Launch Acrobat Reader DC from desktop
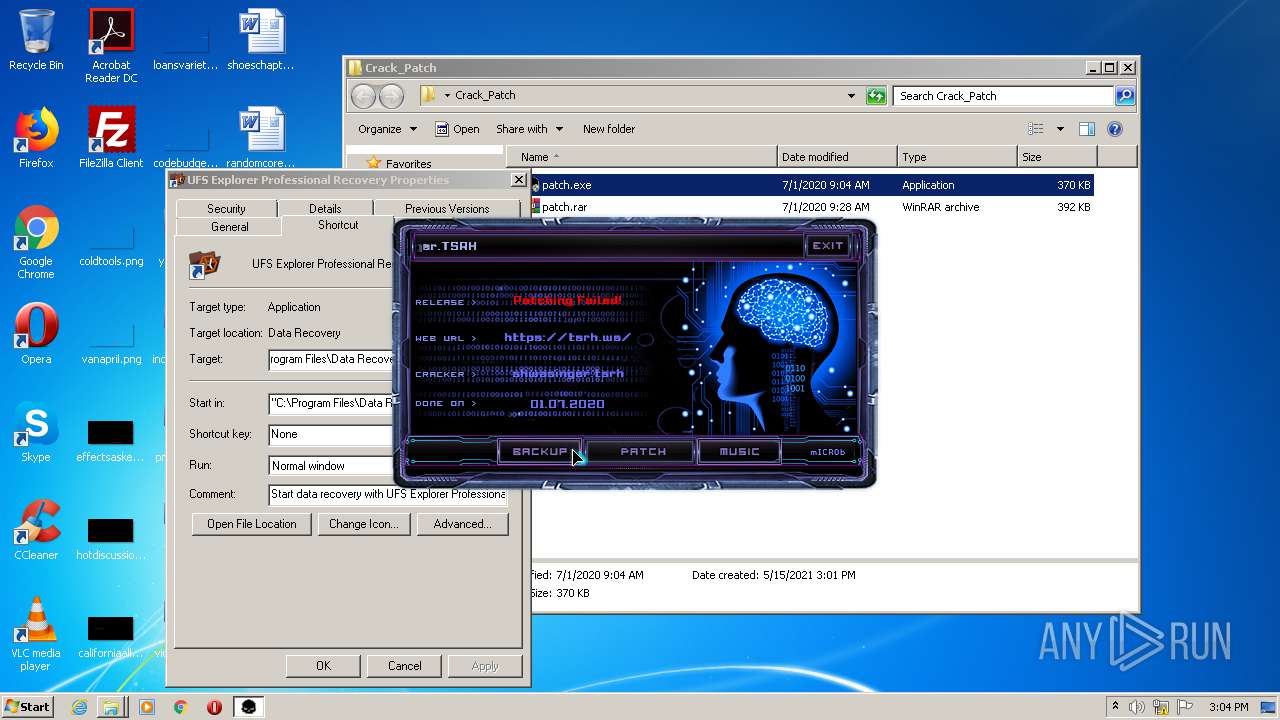 (111, 45)
